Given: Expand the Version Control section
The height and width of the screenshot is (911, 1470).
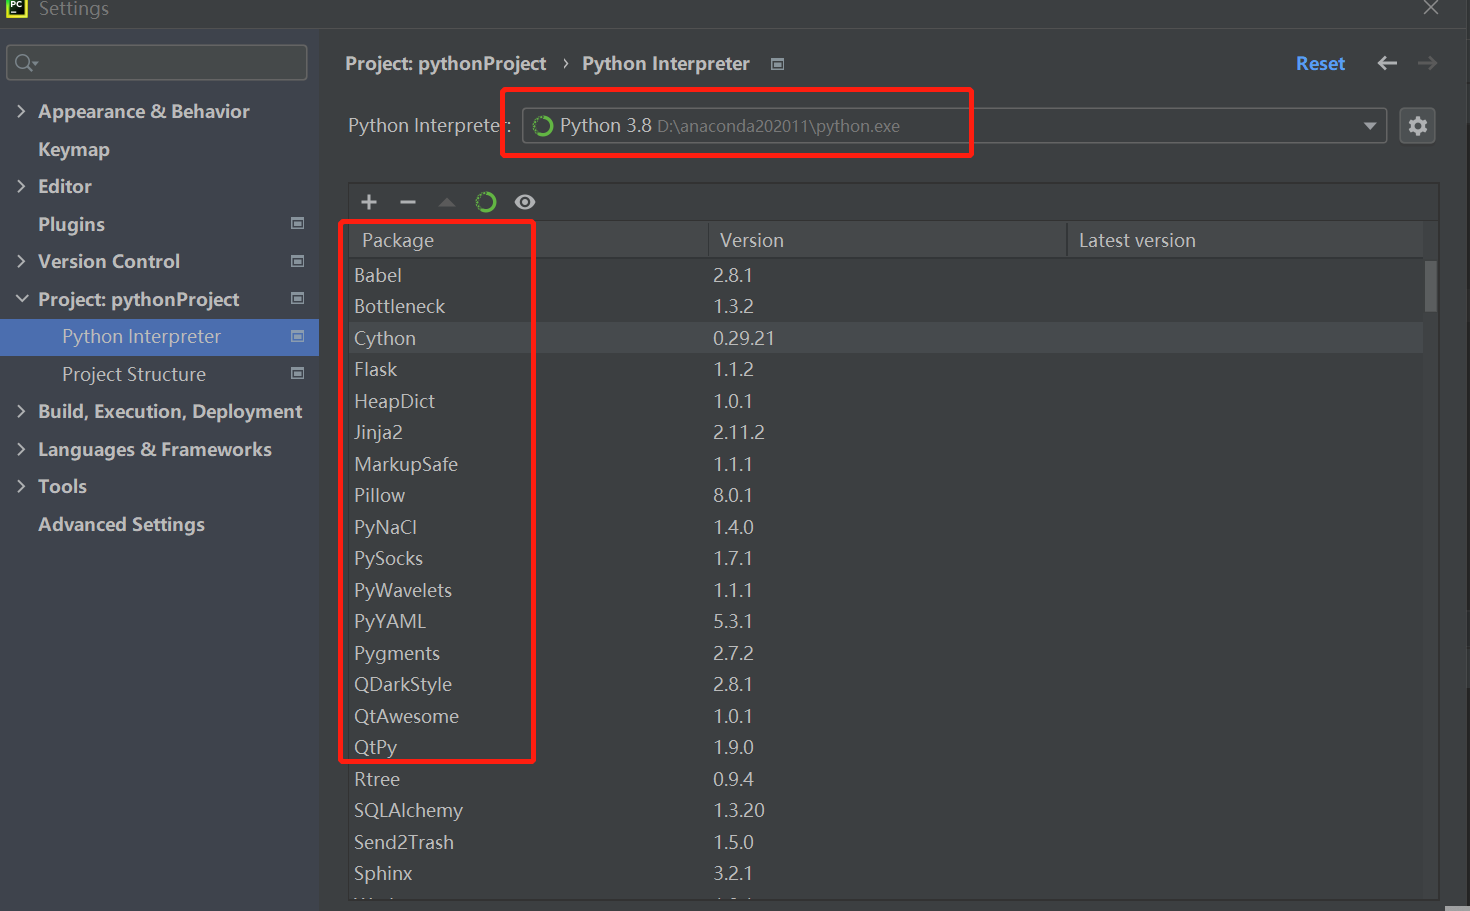Looking at the screenshot, I should pos(21,261).
